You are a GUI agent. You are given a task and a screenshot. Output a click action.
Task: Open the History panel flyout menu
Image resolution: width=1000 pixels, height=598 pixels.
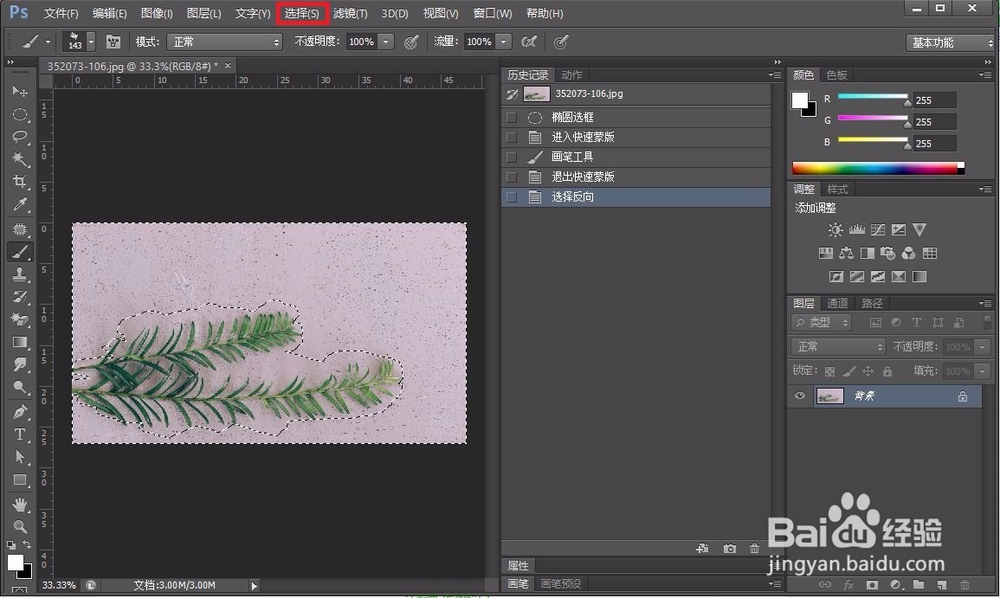pyautogui.click(x=775, y=75)
